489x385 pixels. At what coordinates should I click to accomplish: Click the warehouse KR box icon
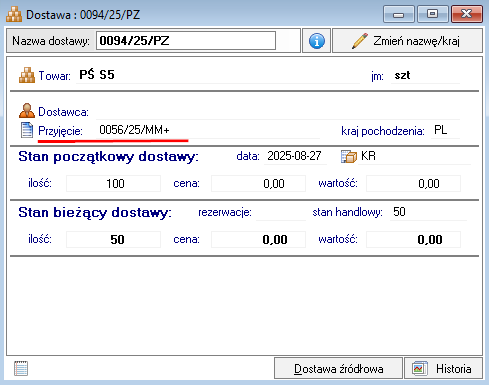pyautogui.click(x=349, y=156)
